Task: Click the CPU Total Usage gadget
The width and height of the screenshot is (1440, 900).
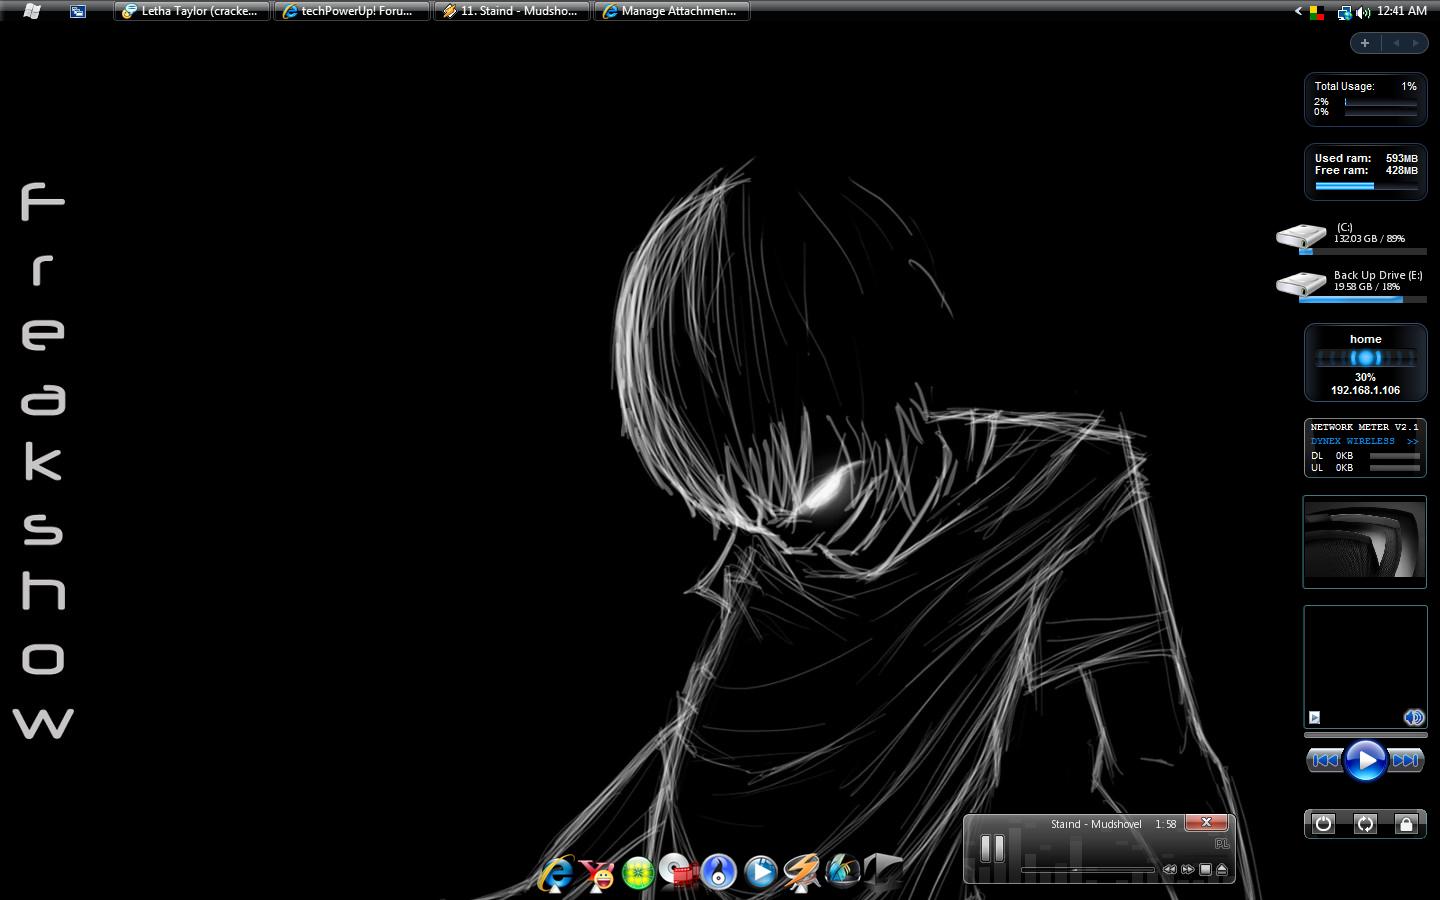Action: (x=1365, y=99)
